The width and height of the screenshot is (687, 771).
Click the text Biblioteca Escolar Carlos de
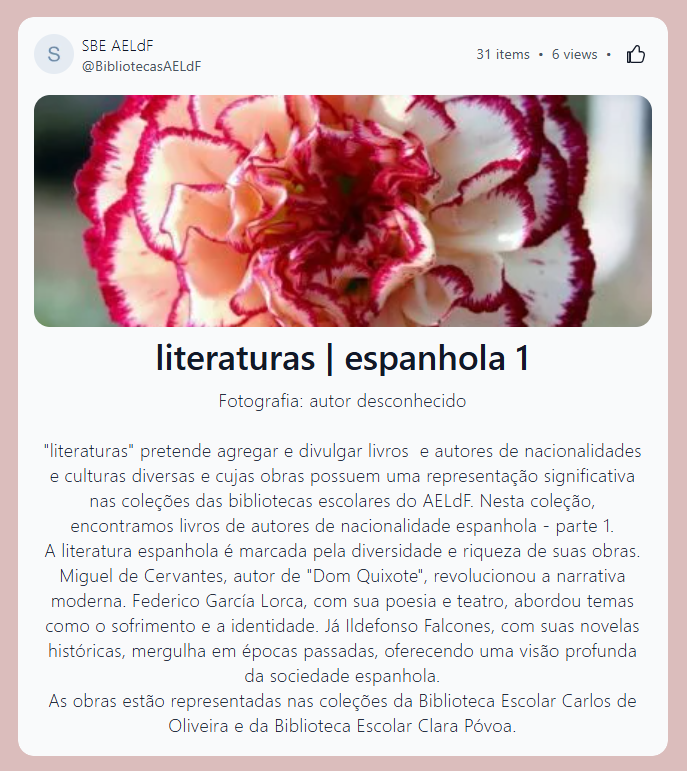[527, 701]
